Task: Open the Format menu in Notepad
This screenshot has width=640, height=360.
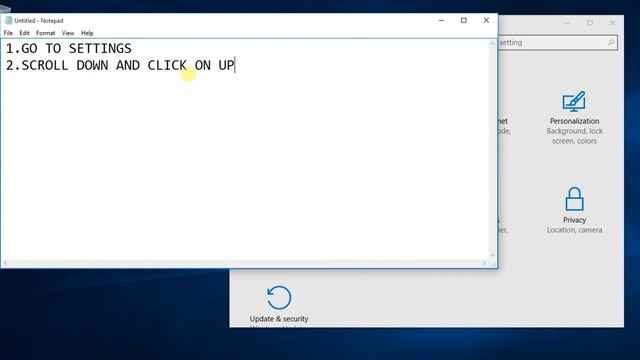Action: [45, 33]
